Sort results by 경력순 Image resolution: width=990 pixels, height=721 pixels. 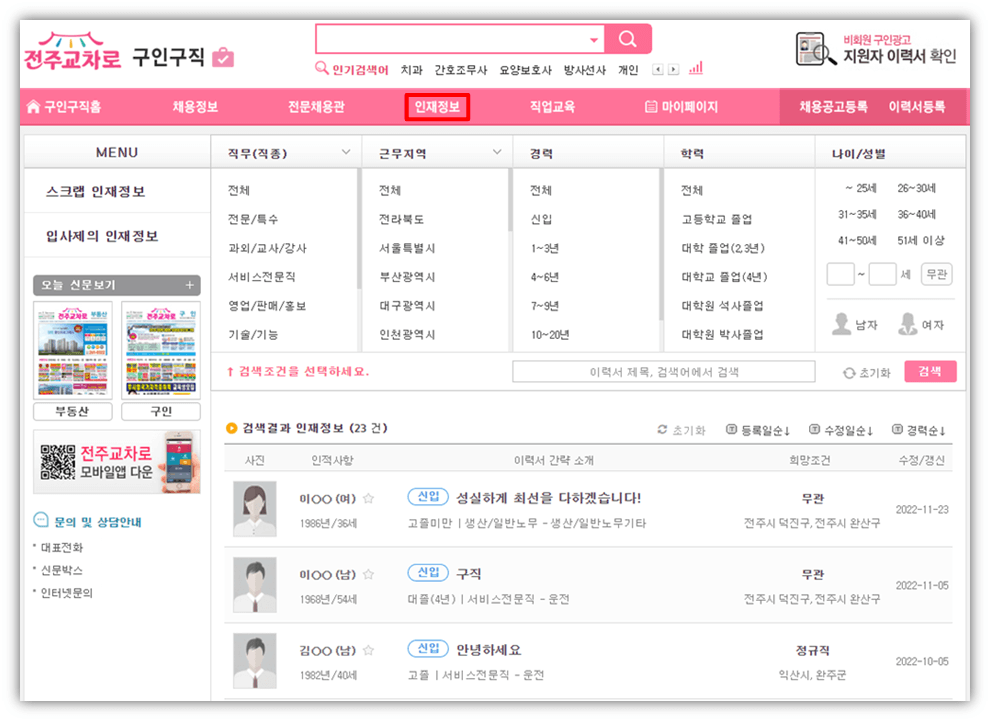[x=919, y=430]
